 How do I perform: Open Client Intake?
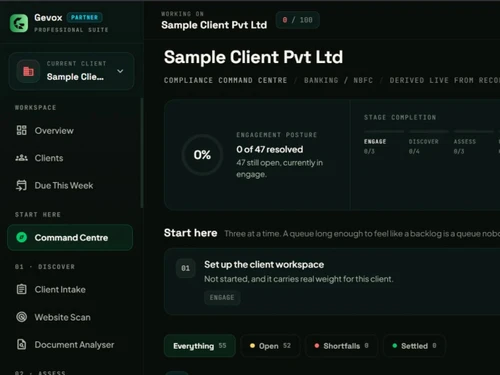point(70,289)
